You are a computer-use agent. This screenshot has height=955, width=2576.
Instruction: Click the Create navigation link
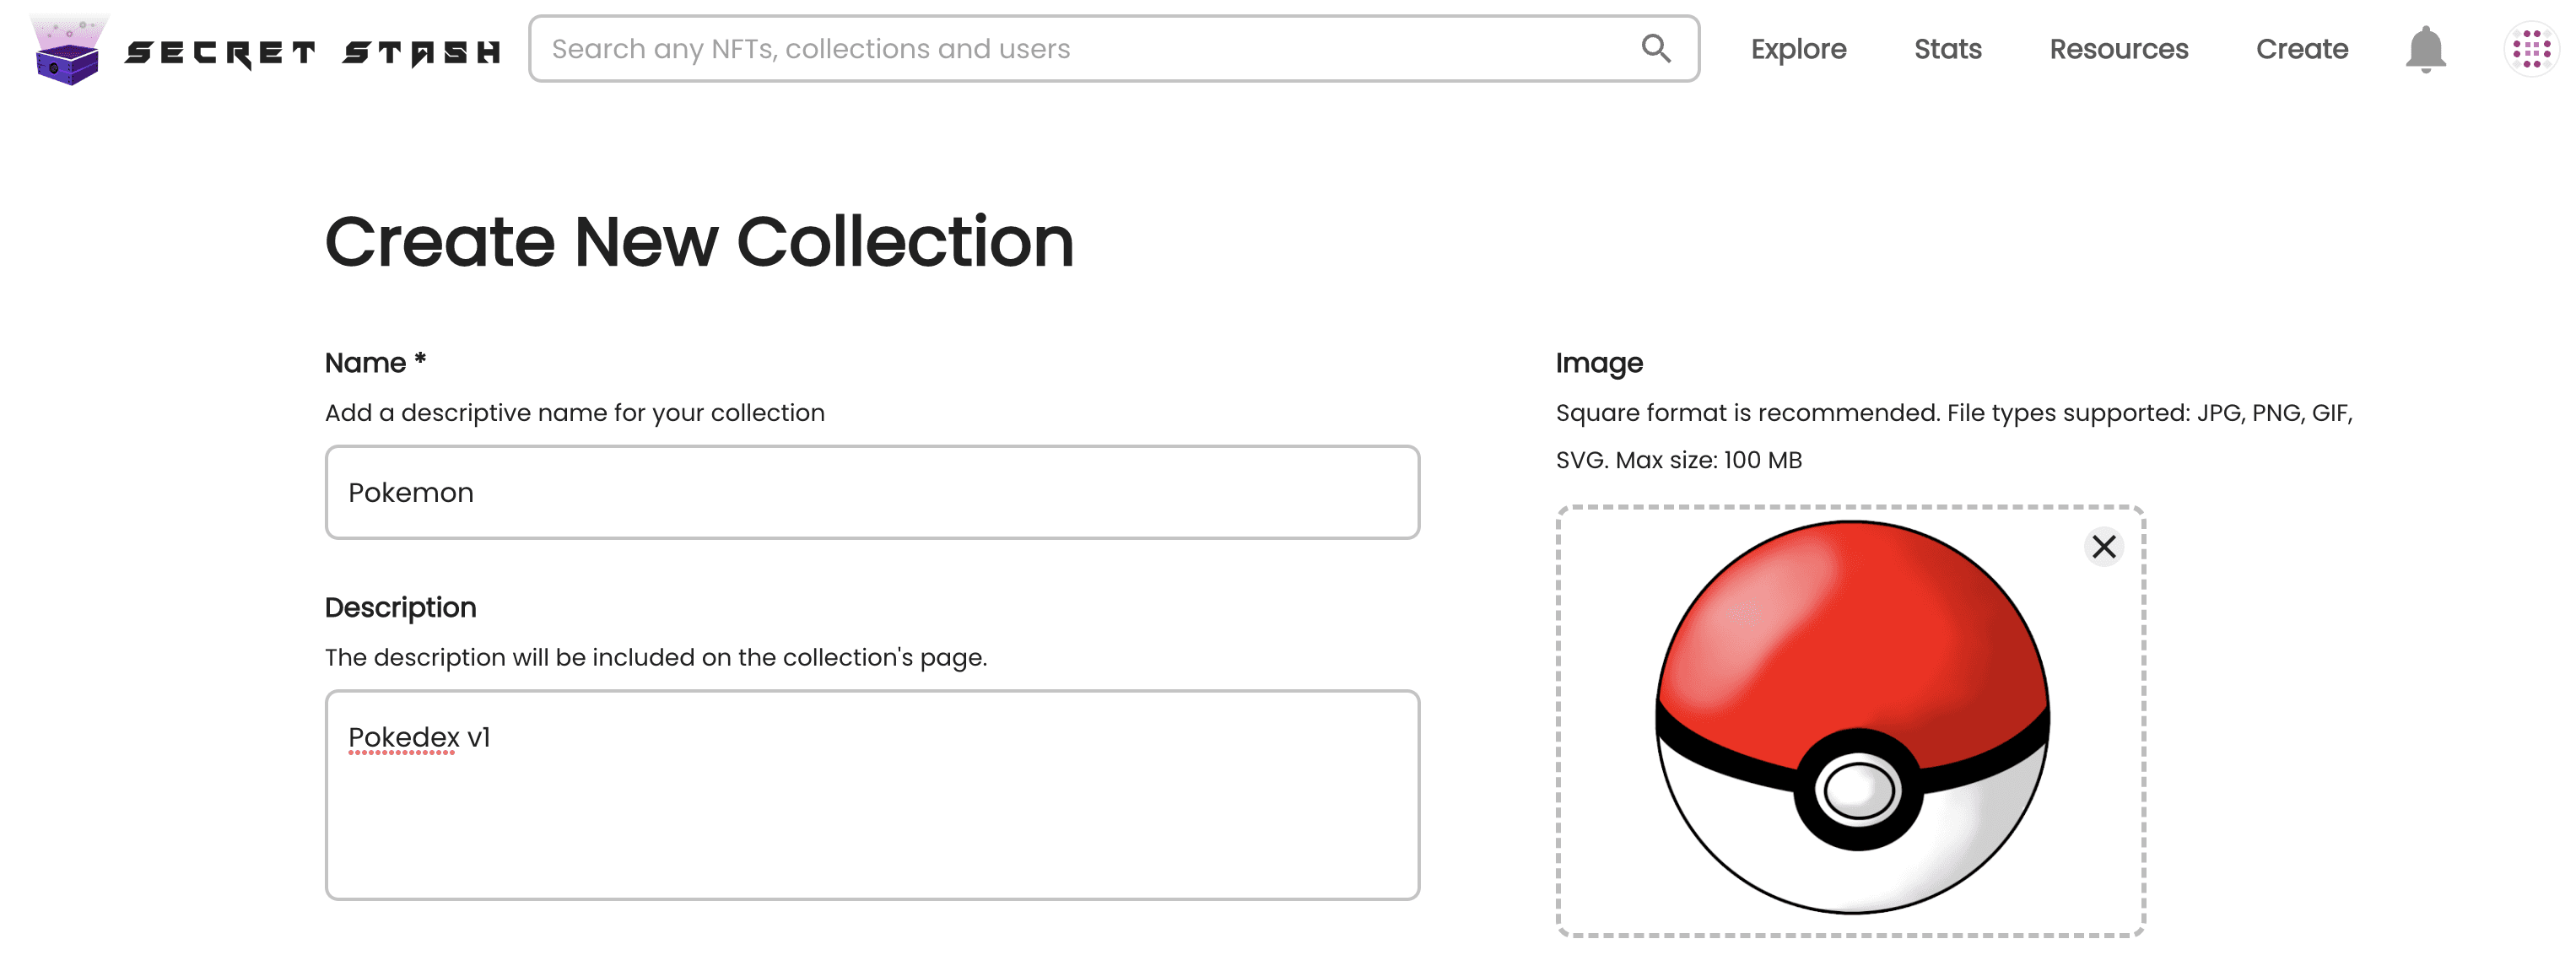(x=2302, y=49)
